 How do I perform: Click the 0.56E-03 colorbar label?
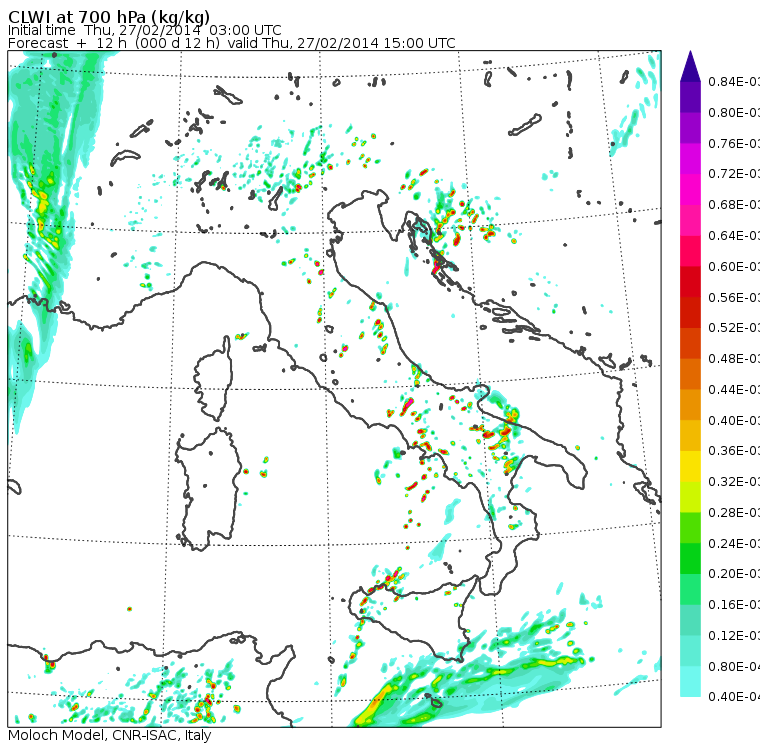point(734,297)
